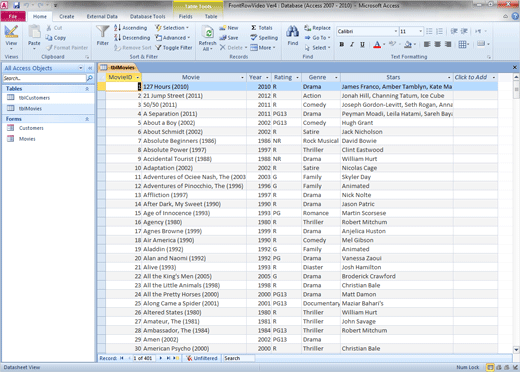Go to first record button
520x372 pixels.
(x=121, y=358)
